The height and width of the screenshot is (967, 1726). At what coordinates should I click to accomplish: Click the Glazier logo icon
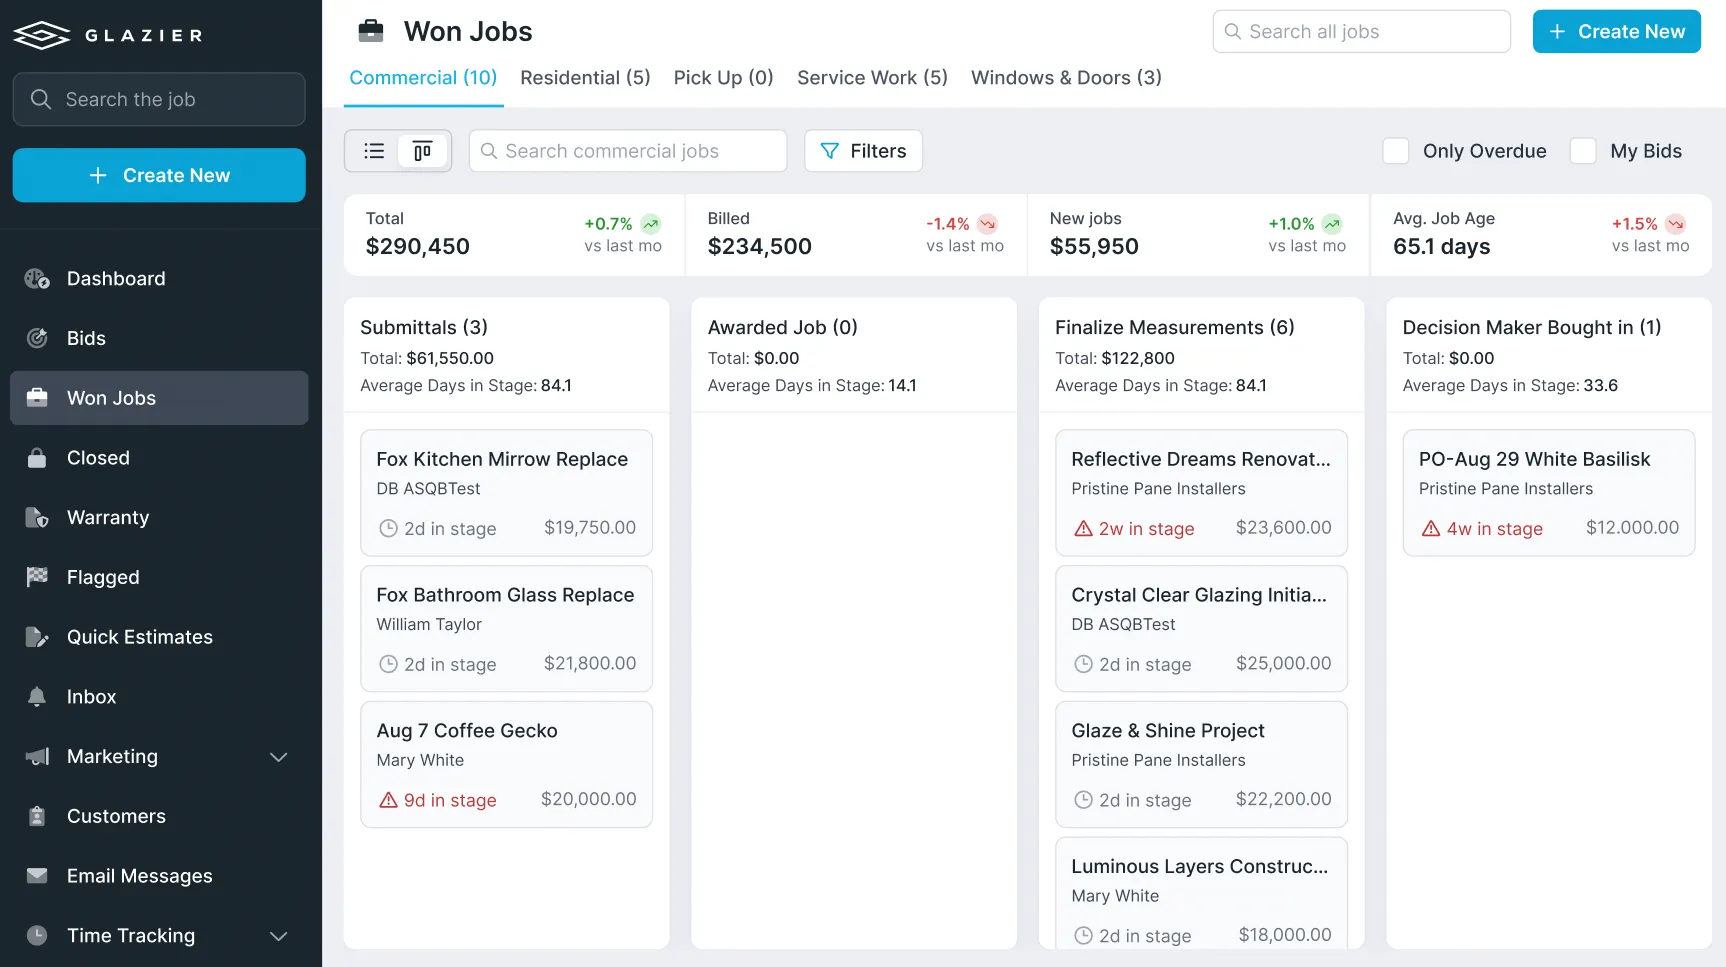41,35
